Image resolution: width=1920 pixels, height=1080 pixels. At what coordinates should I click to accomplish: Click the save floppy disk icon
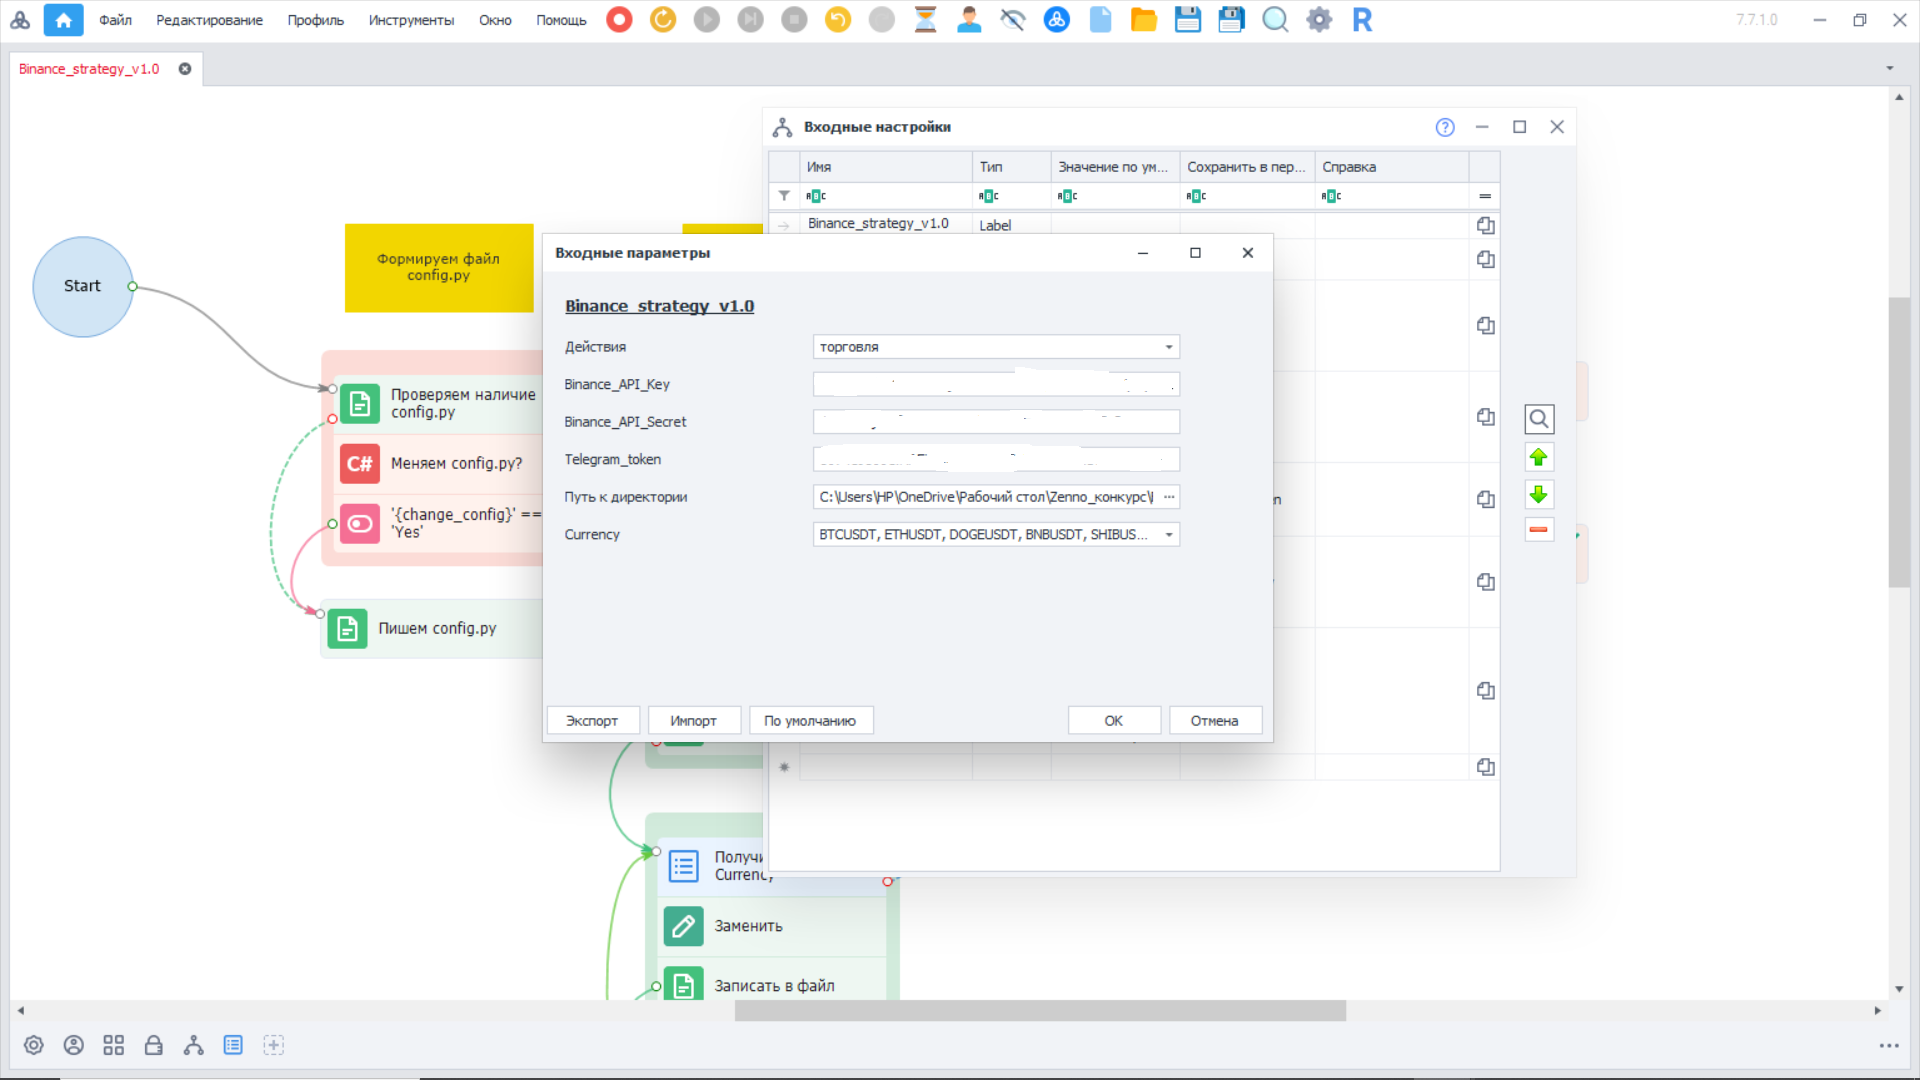click(1187, 20)
